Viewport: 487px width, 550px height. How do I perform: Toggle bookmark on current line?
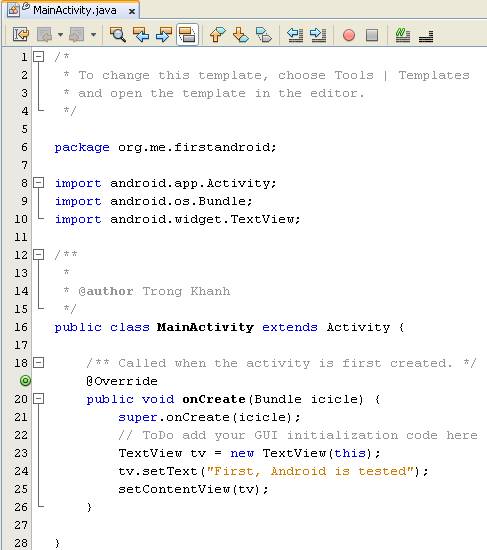pos(264,34)
